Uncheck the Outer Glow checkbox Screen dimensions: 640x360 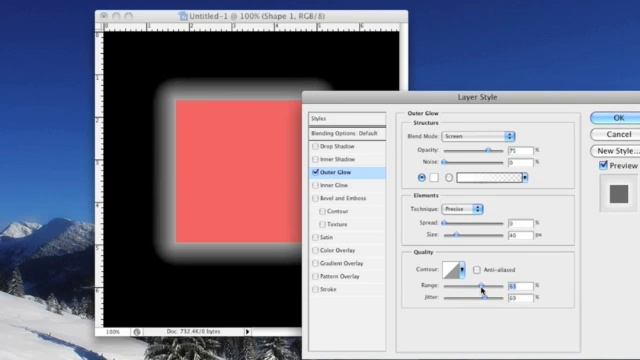pyautogui.click(x=315, y=172)
